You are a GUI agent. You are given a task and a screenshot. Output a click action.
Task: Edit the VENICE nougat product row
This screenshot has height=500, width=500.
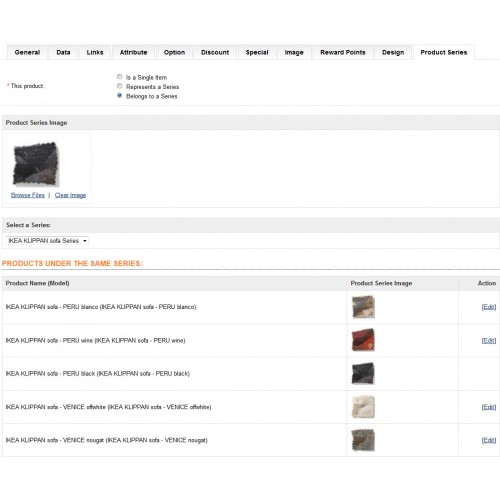point(489,440)
